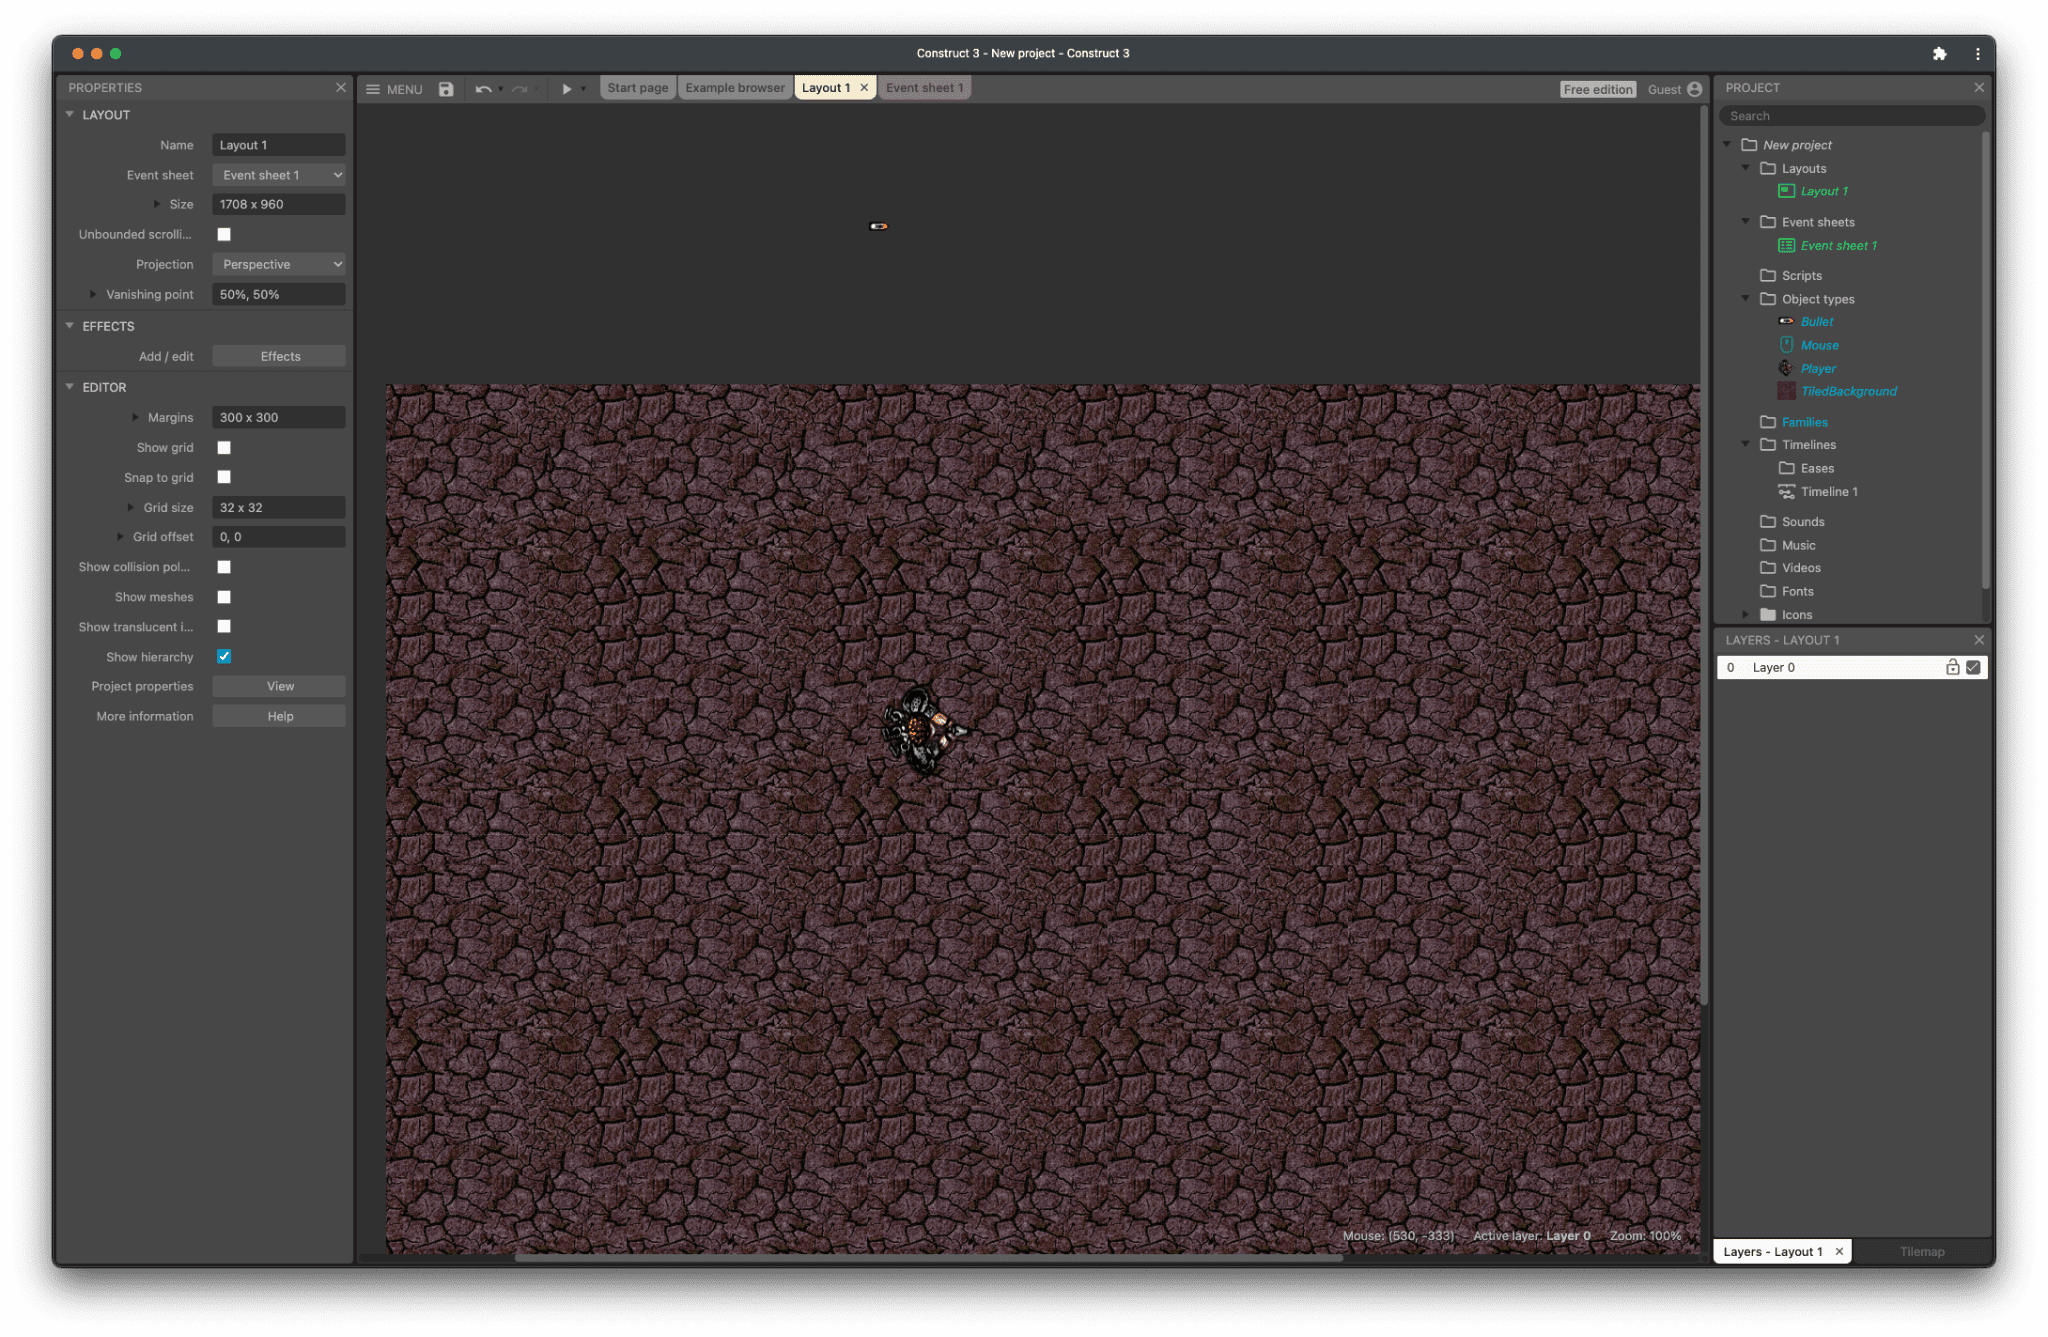Click the Layer 0 lock icon
Image resolution: width=2048 pixels, height=1337 pixels.
pyautogui.click(x=1951, y=667)
